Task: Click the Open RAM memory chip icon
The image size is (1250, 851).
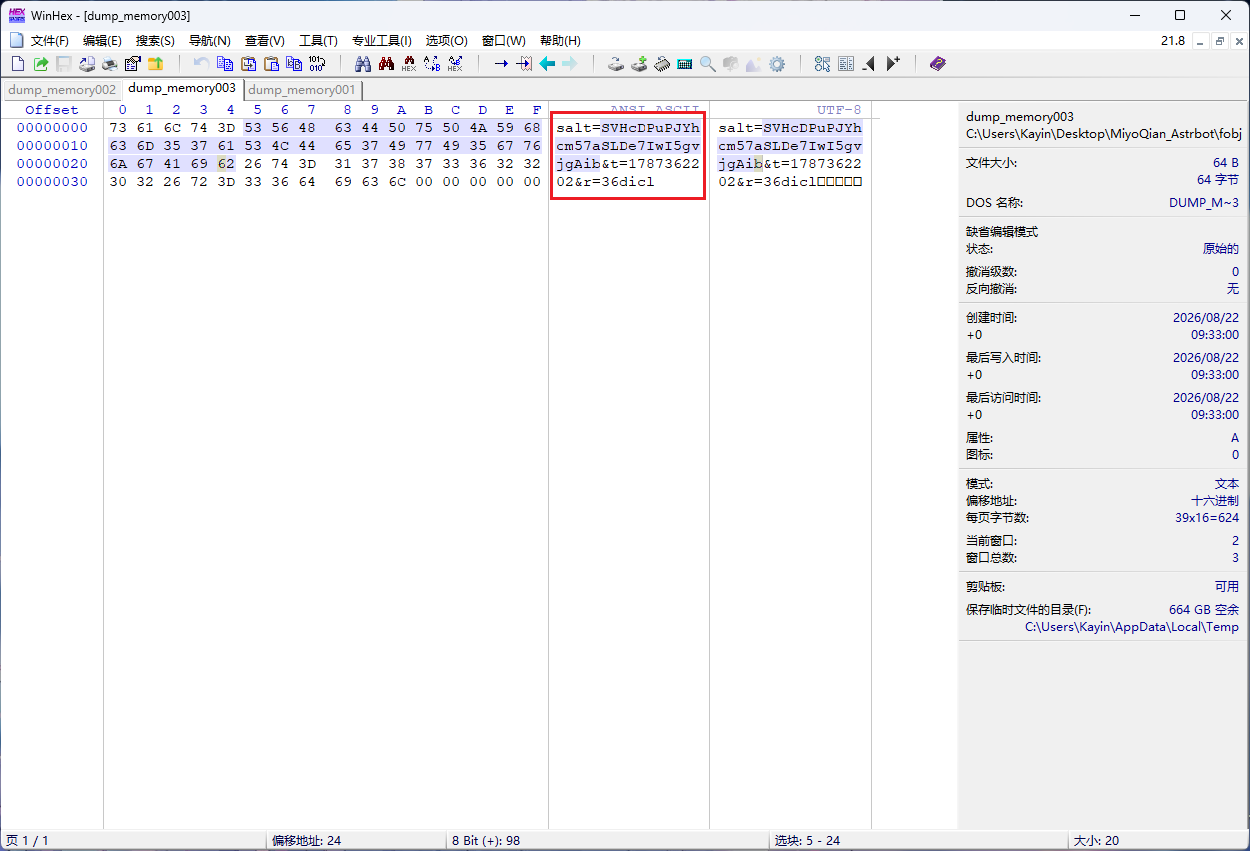Action: (x=662, y=64)
